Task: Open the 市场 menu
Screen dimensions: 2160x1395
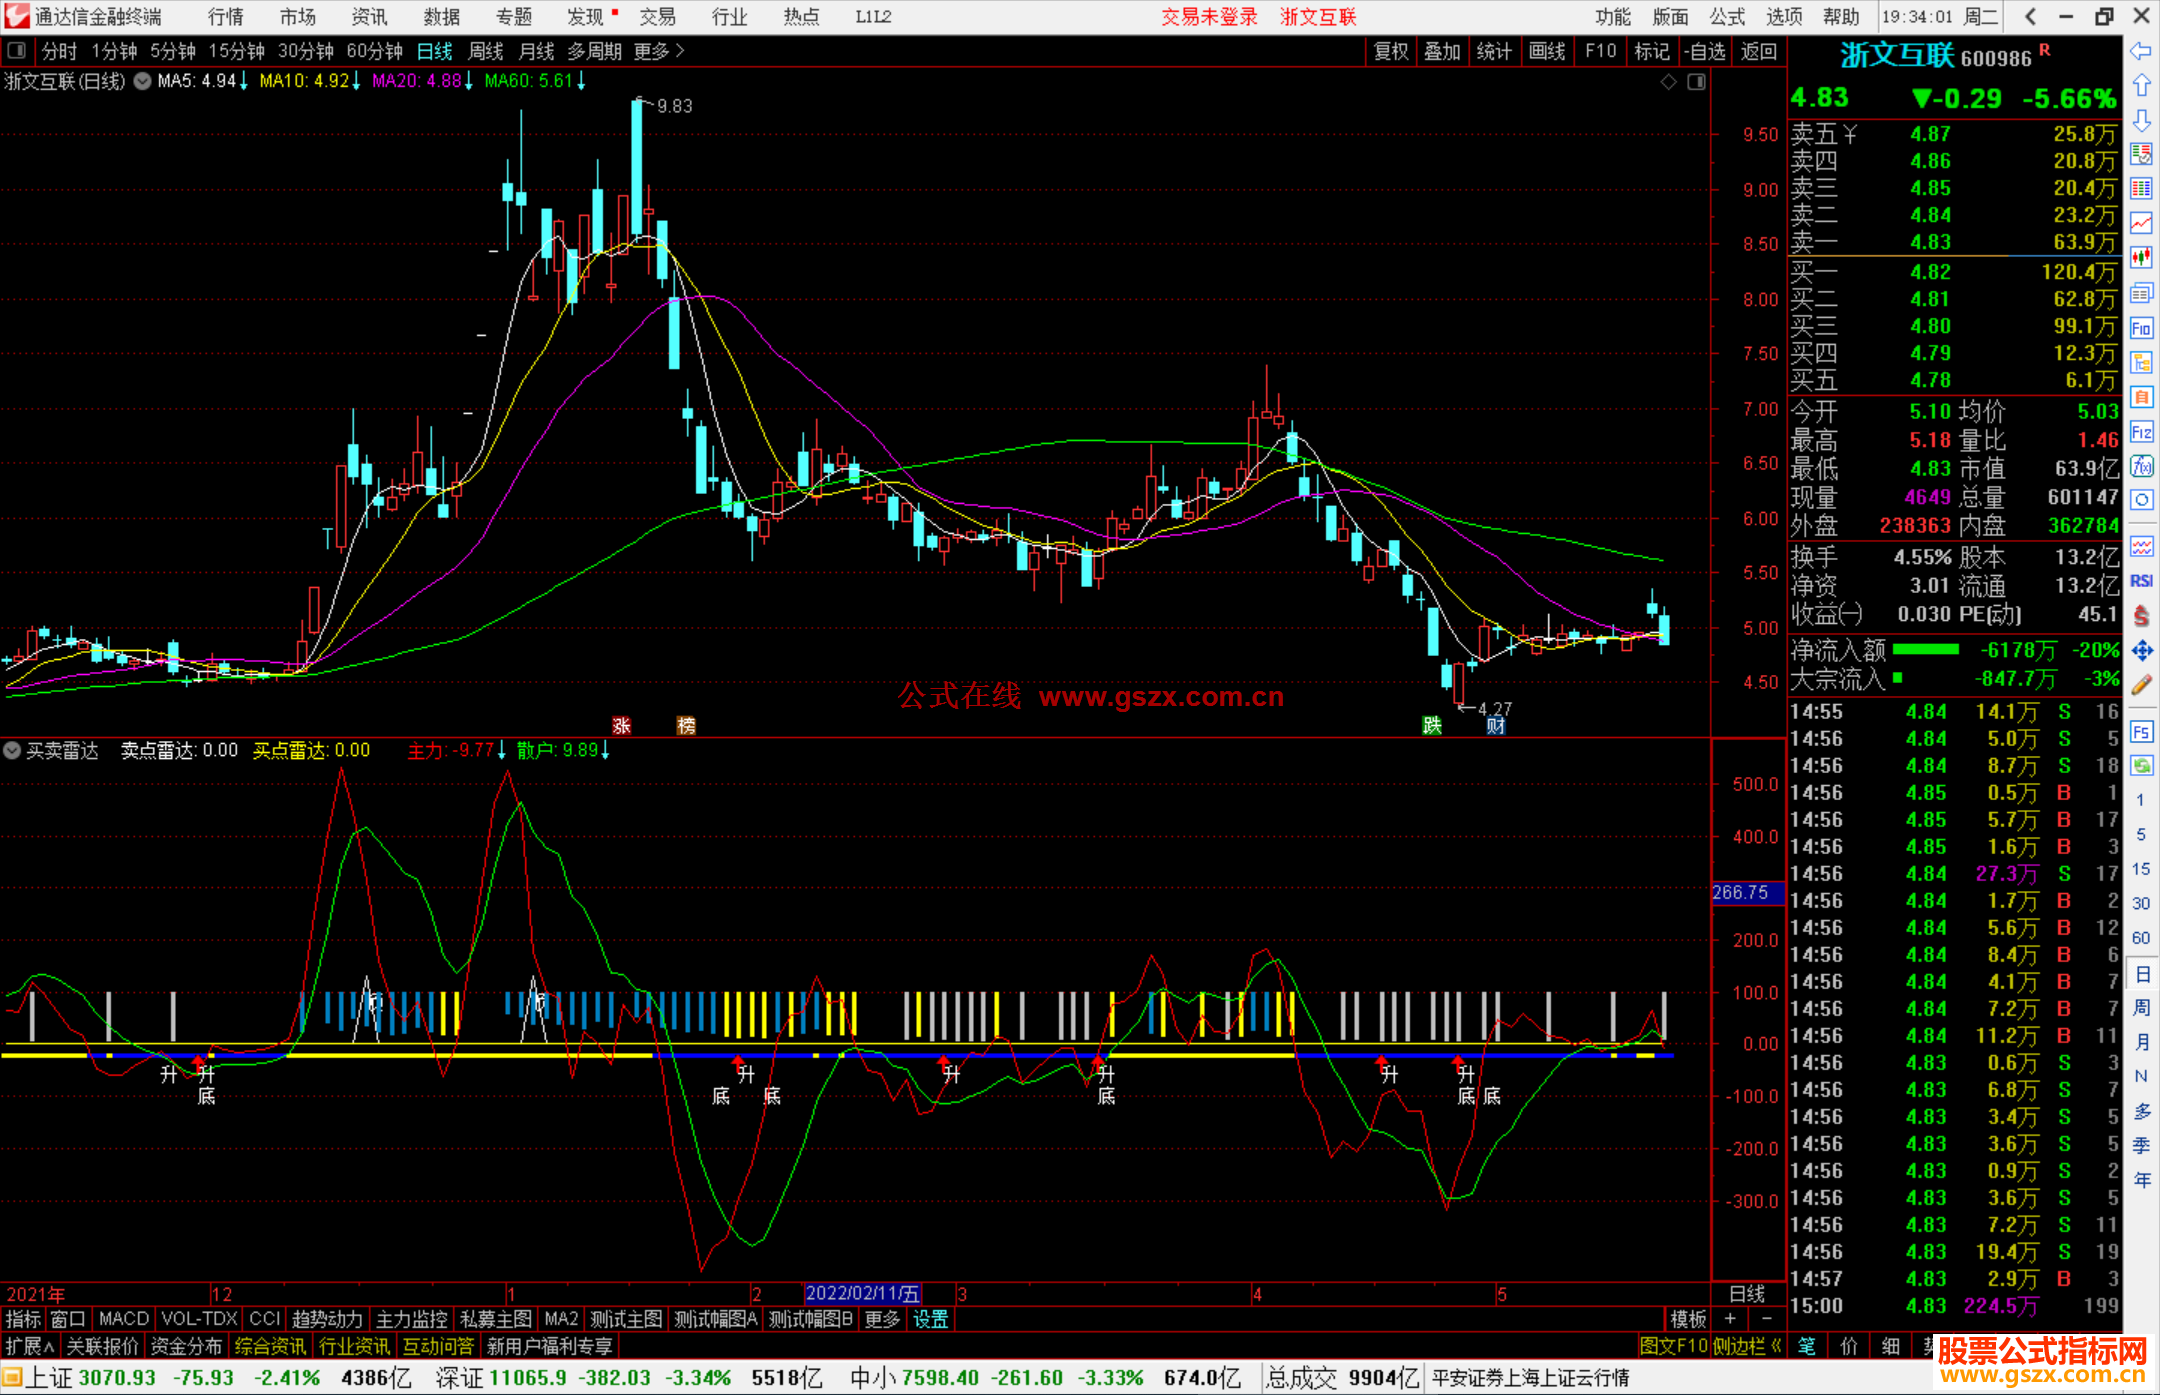Action: [x=298, y=16]
